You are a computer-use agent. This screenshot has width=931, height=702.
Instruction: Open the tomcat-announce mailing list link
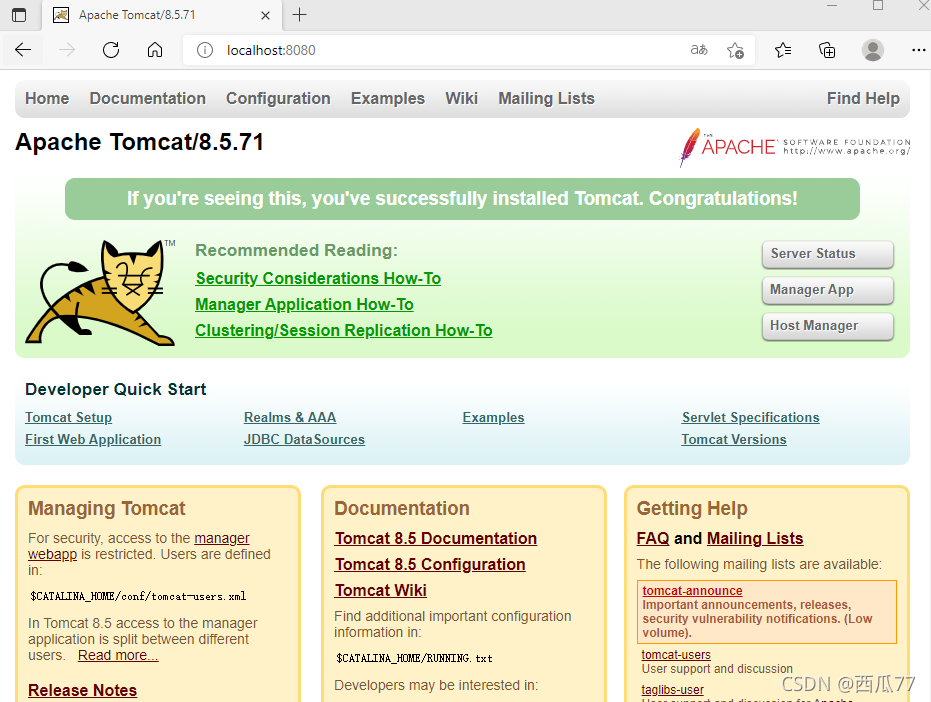tap(692, 591)
